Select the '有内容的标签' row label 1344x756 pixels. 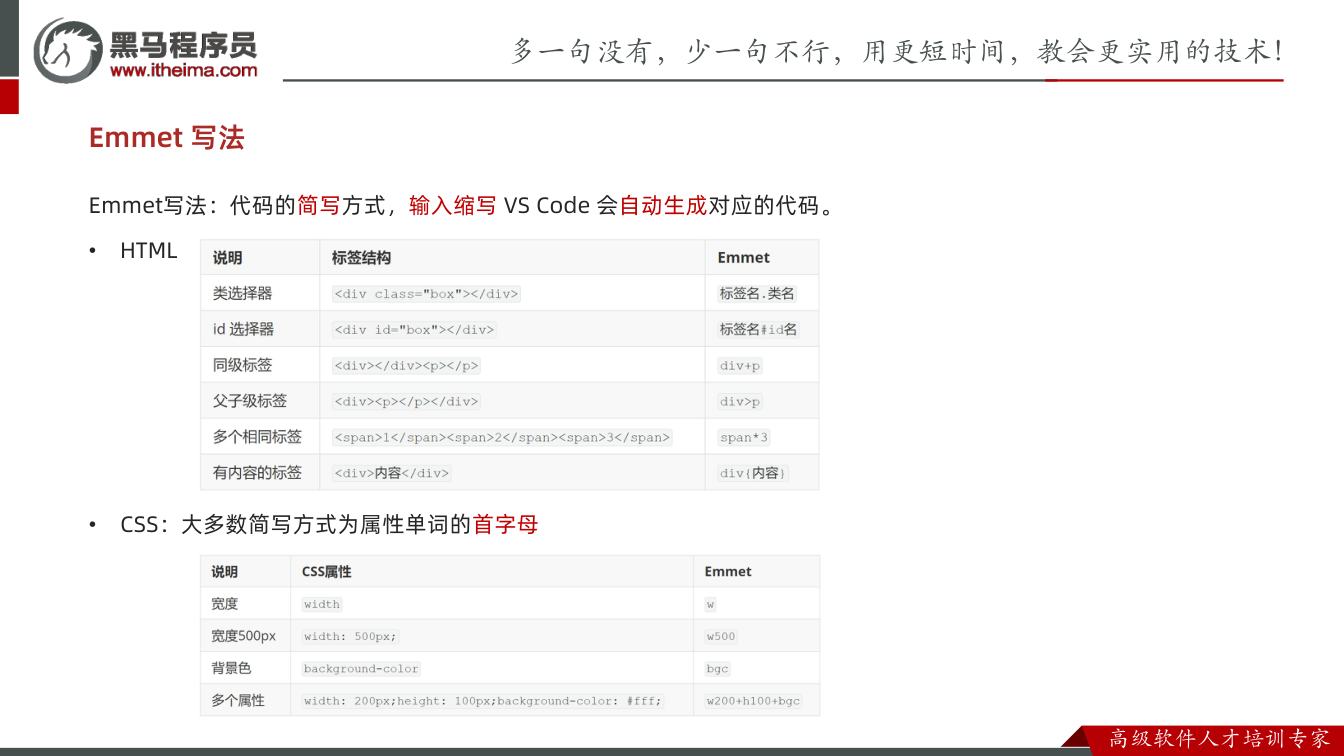(257, 473)
